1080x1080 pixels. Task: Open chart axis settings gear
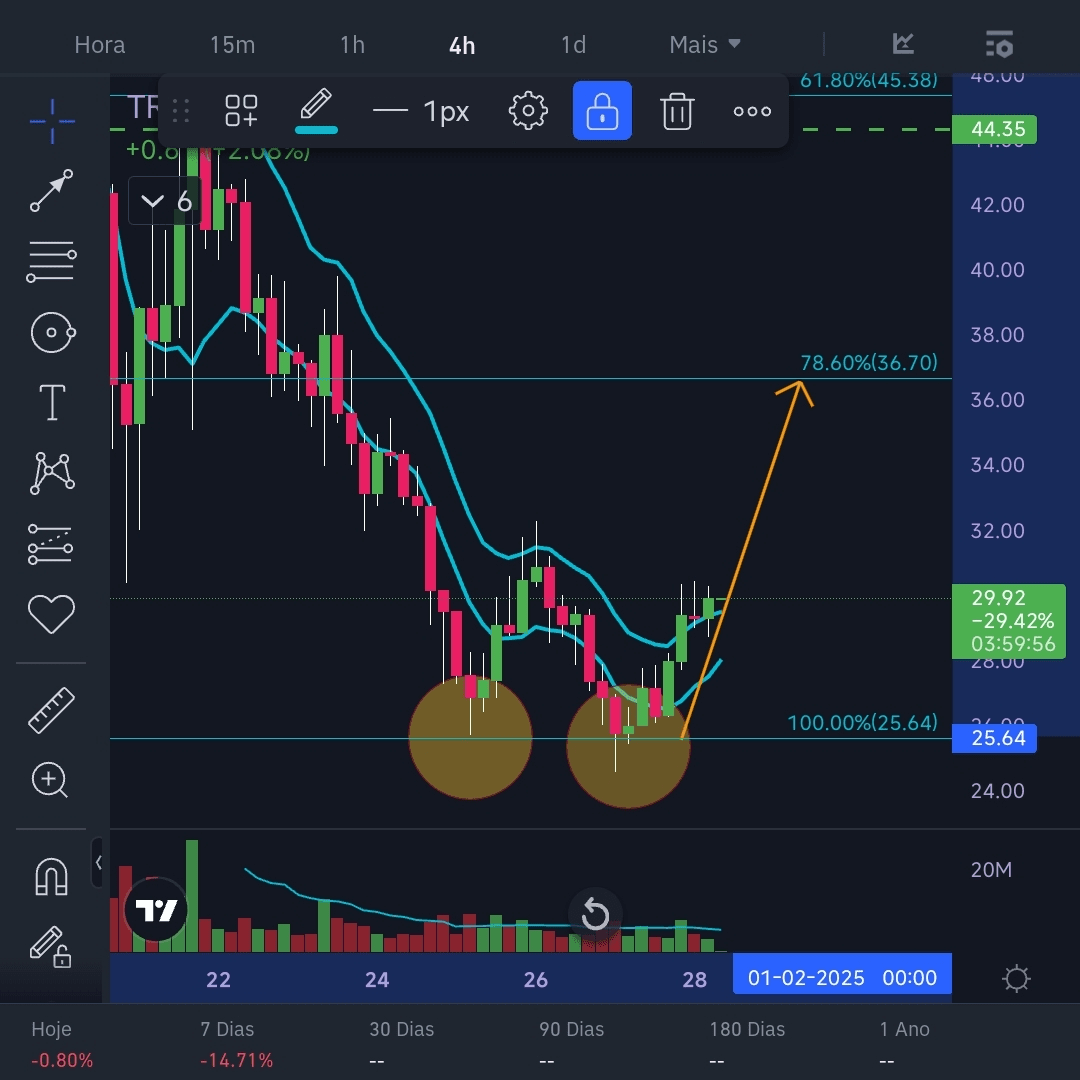click(1017, 978)
